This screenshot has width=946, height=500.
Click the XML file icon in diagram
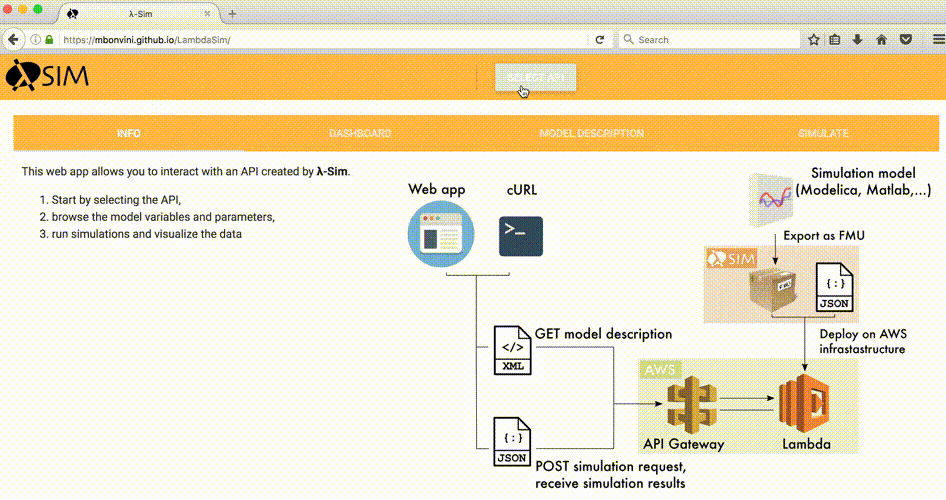(512, 350)
